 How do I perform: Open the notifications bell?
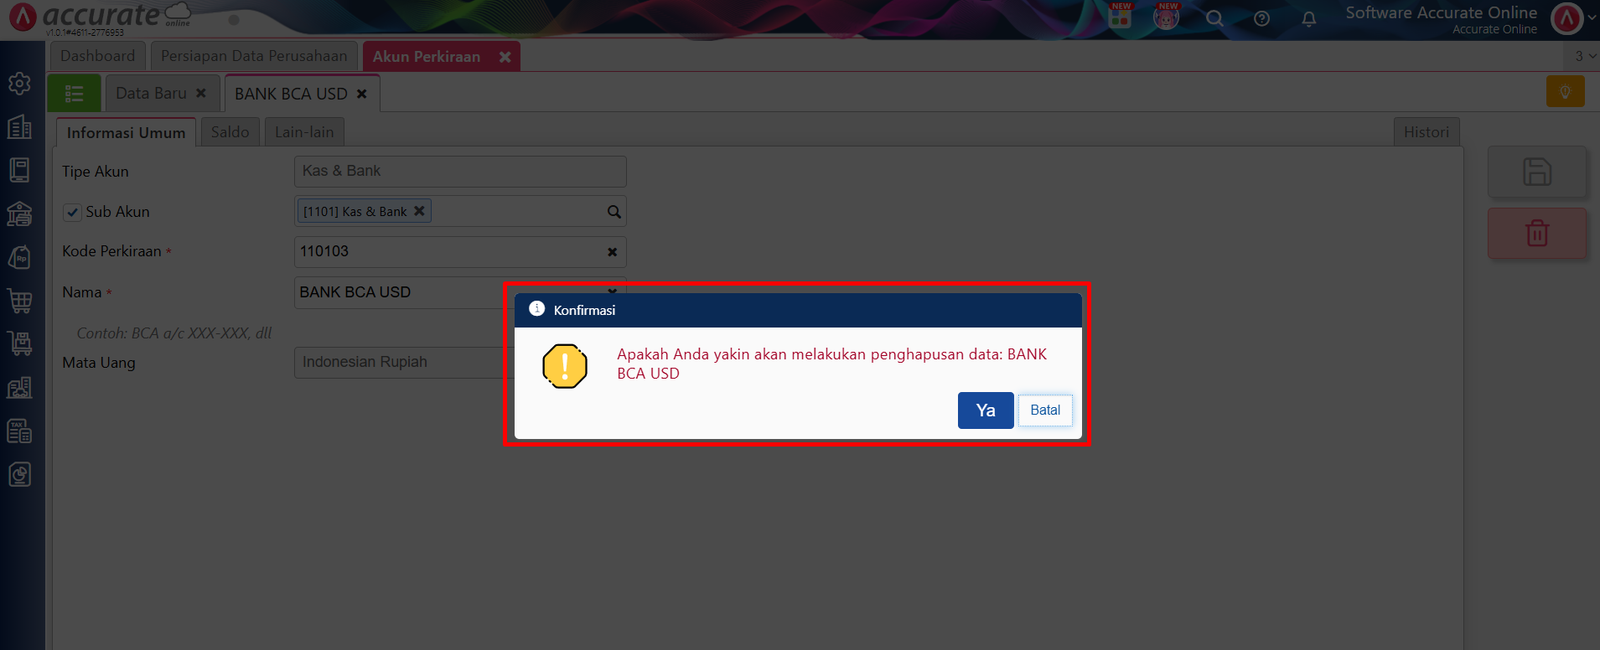tap(1309, 18)
